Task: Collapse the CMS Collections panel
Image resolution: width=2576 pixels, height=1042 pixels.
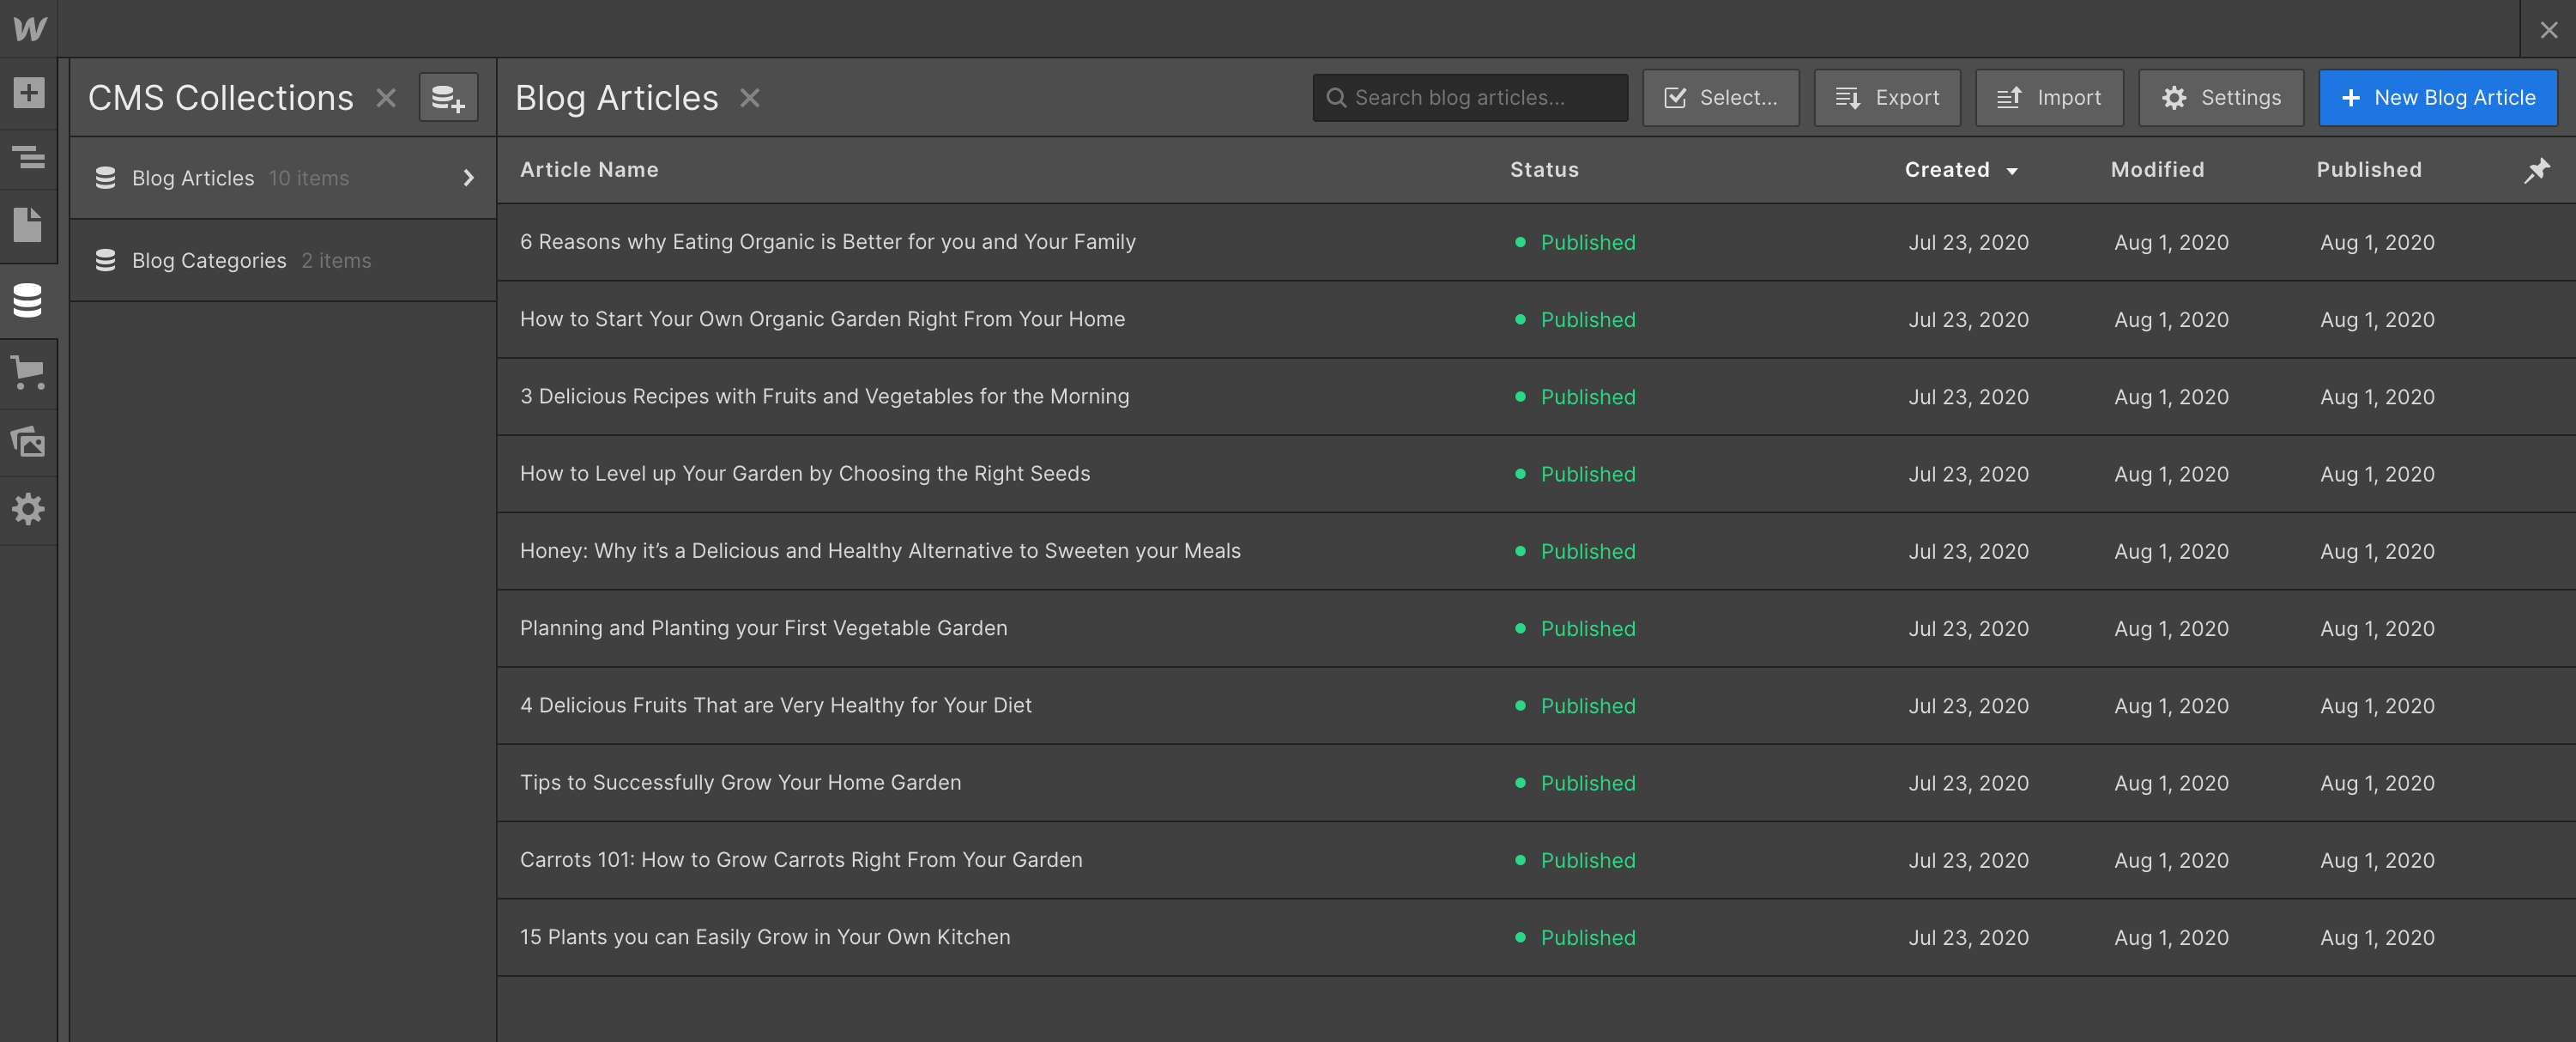Action: (x=385, y=97)
